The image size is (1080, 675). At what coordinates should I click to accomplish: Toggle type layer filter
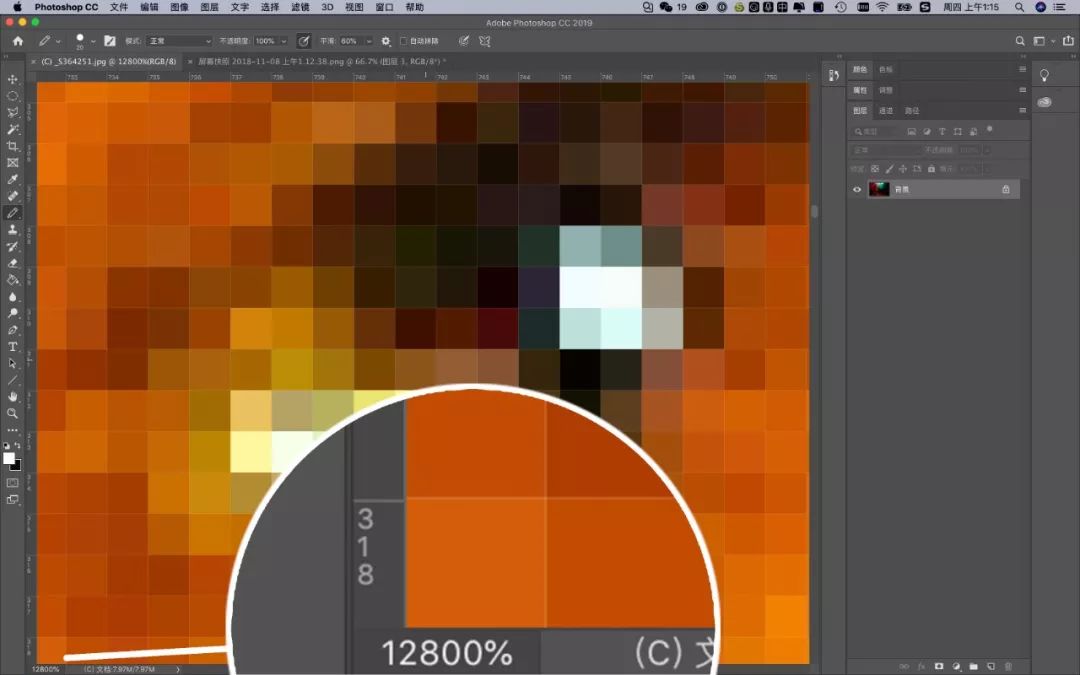click(x=942, y=132)
